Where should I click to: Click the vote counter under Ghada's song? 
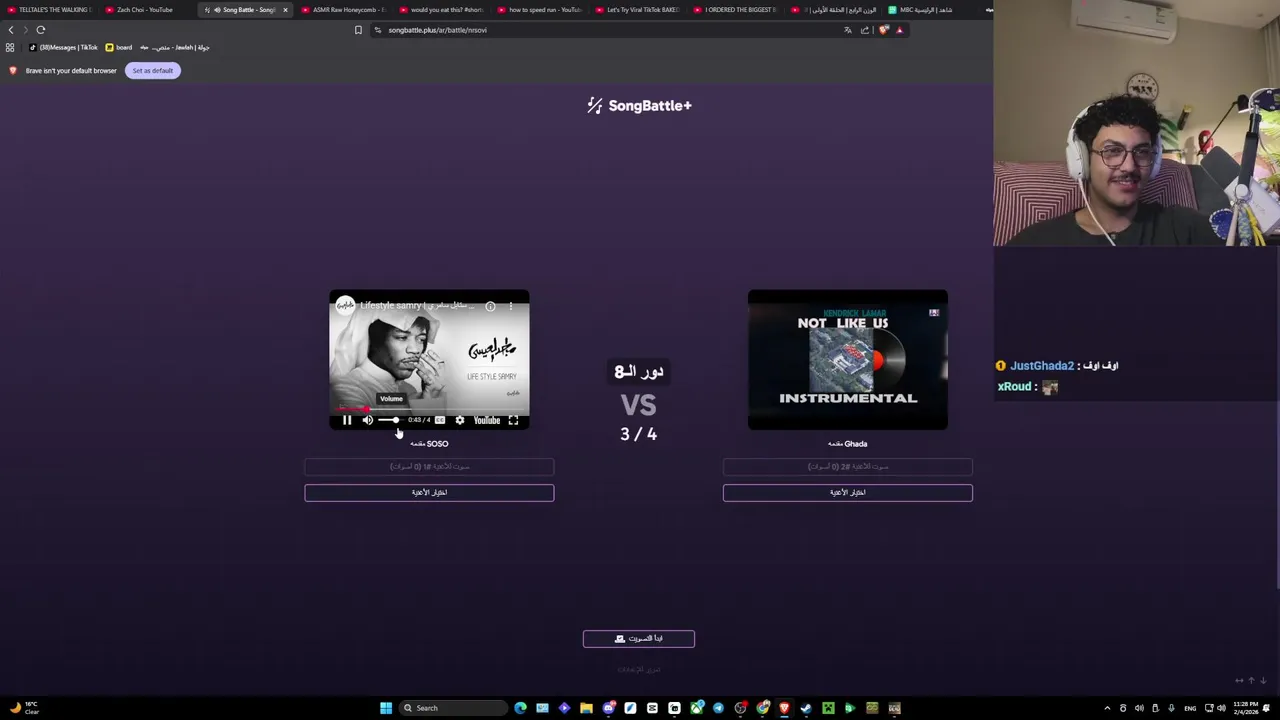(x=847, y=466)
